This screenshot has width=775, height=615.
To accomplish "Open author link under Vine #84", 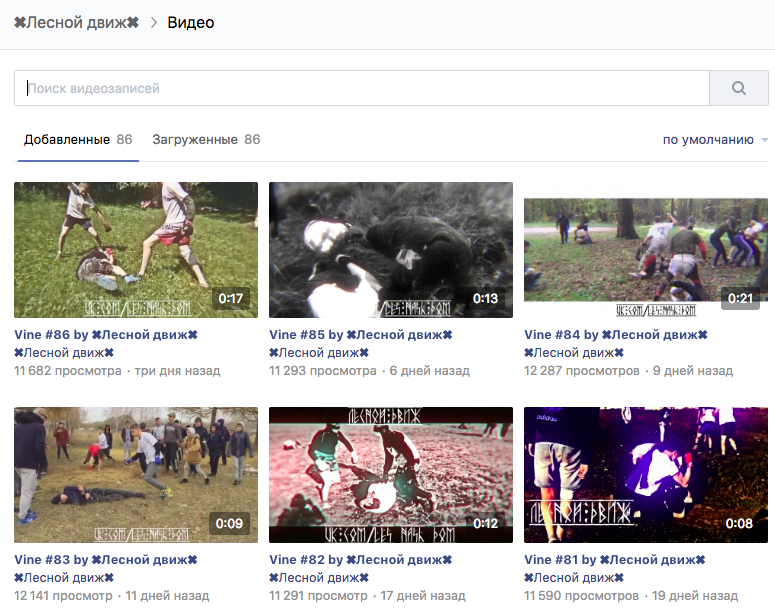I will (574, 353).
